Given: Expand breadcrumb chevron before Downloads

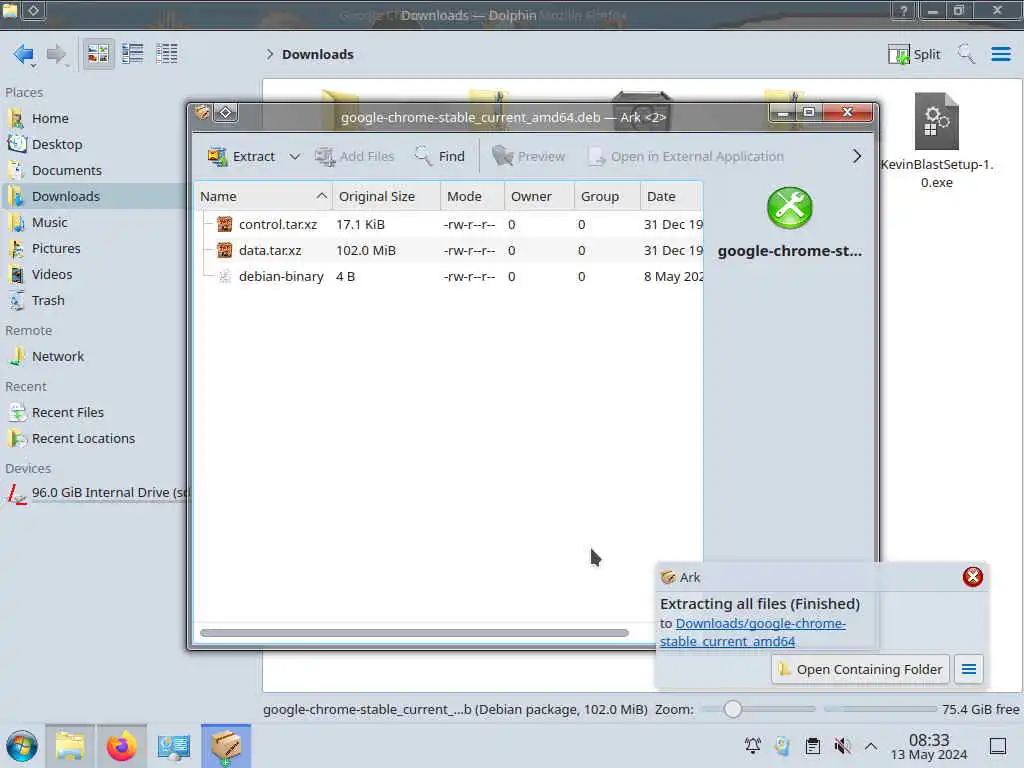Looking at the screenshot, I should coord(269,54).
